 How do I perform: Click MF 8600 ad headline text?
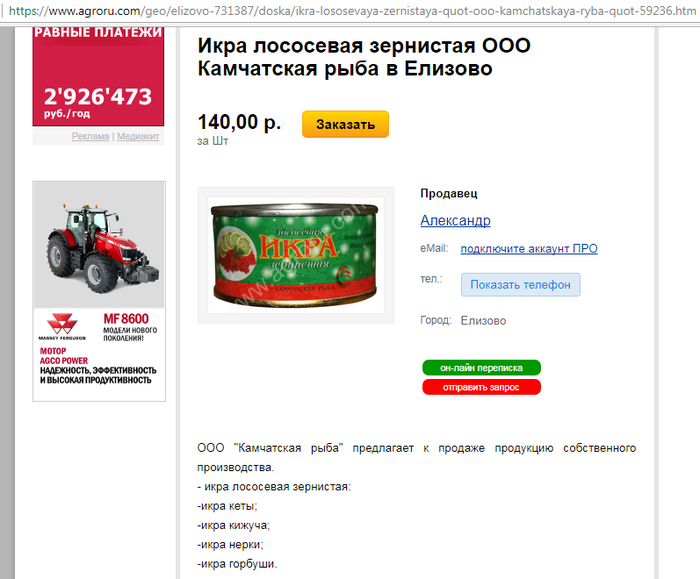pos(126,319)
